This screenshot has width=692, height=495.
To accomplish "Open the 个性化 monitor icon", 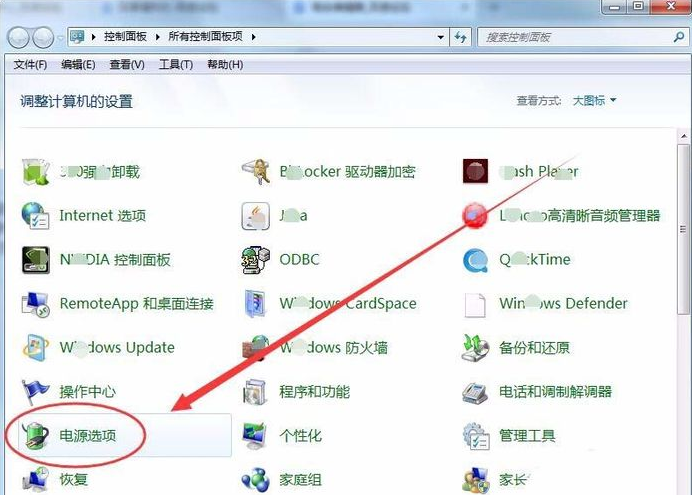I will coord(256,435).
